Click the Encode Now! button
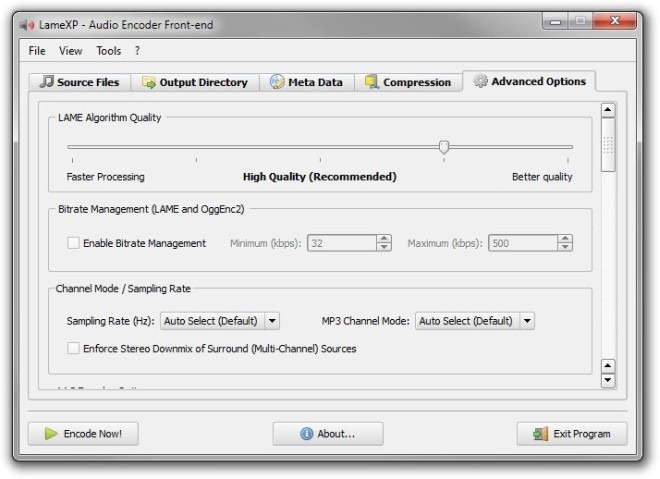 (x=83, y=434)
